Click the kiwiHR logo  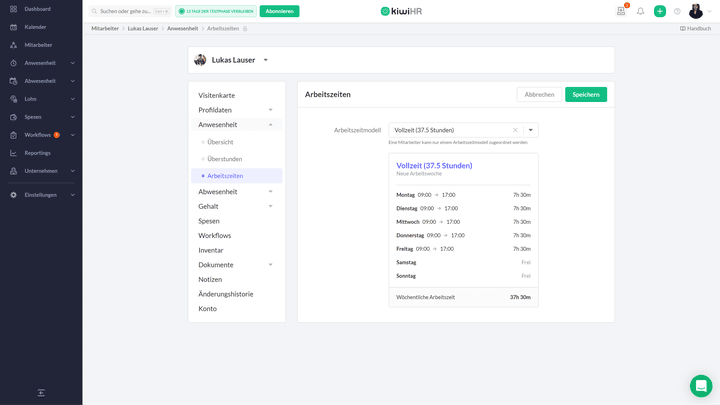point(403,11)
